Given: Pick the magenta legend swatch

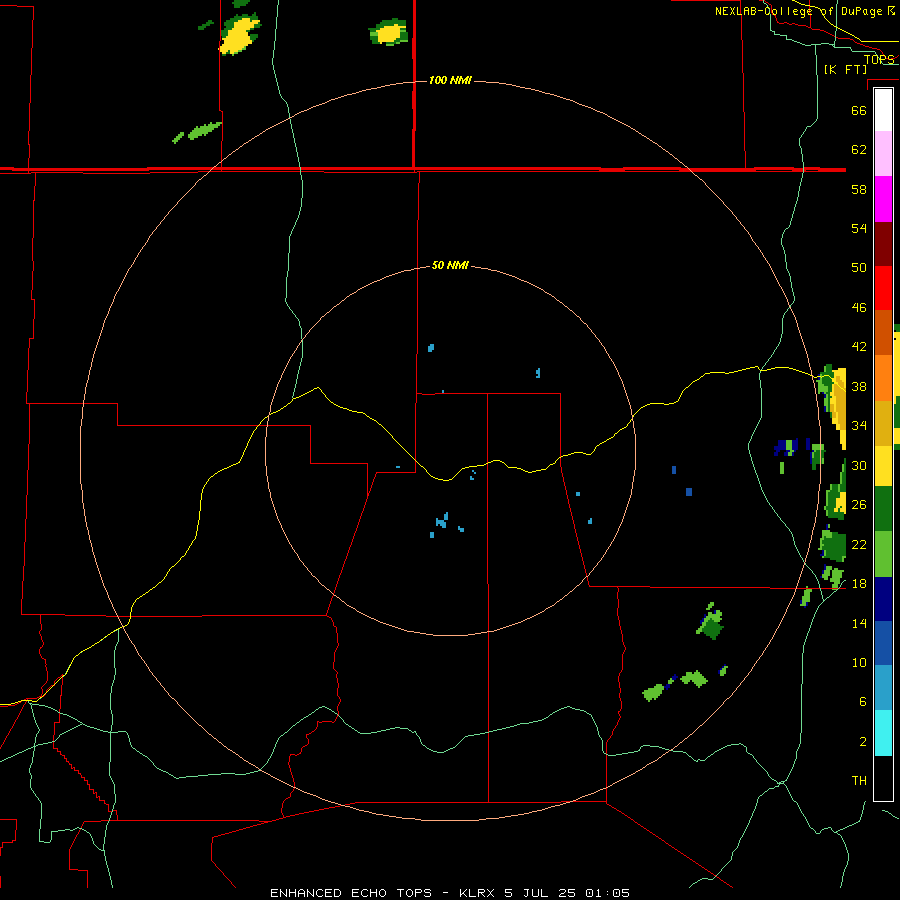Looking at the screenshot, I should point(883,199).
